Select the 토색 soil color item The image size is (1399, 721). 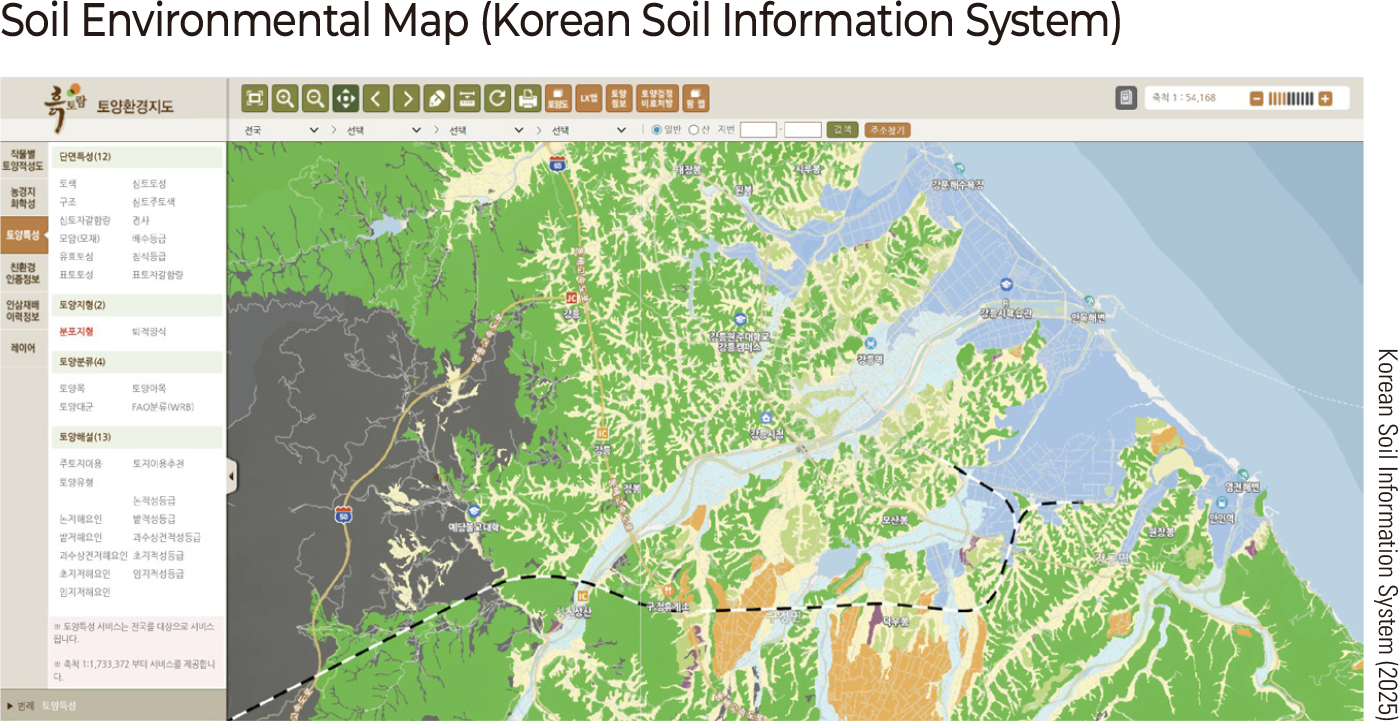click(68, 184)
